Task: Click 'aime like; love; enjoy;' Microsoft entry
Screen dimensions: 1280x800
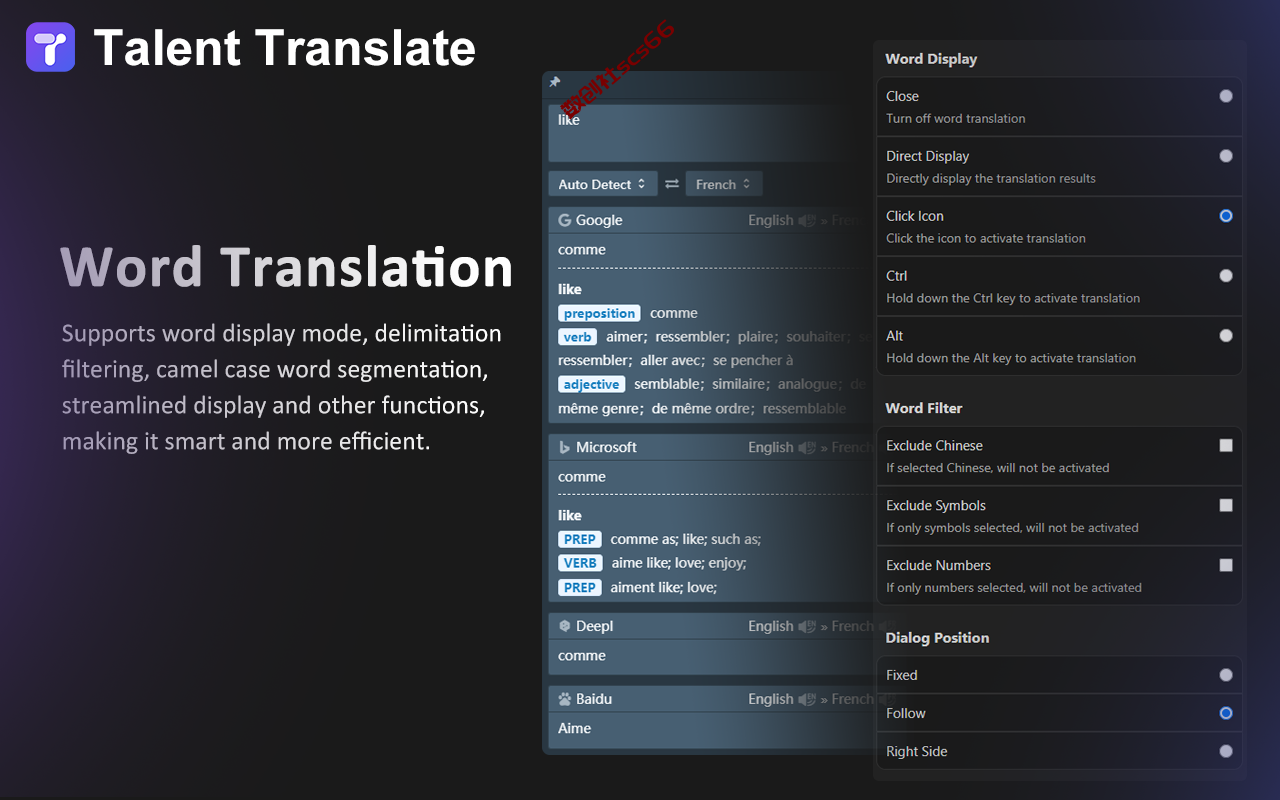Action: (679, 563)
